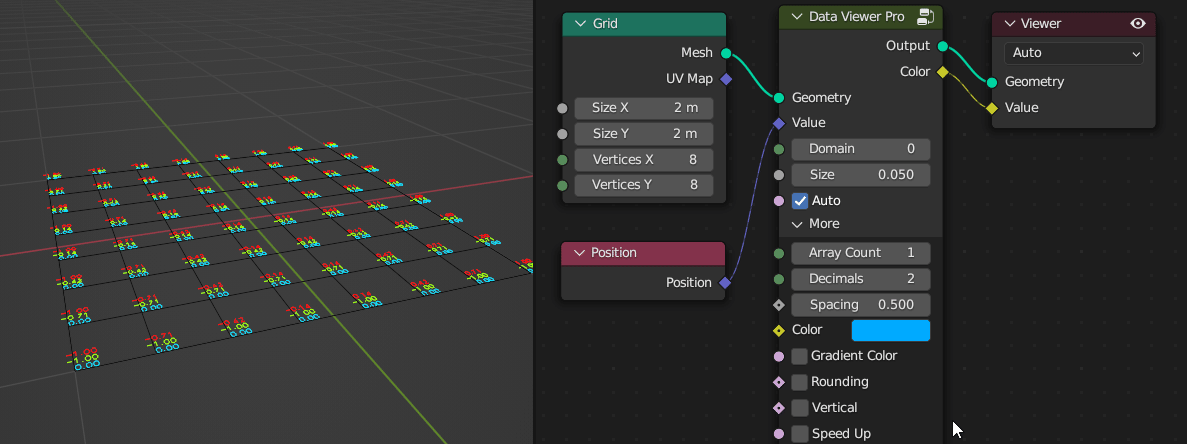This screenshot has height=444, width=1187.
Task: Click the Size field showing 0.050
Action: tap(861, 175)
